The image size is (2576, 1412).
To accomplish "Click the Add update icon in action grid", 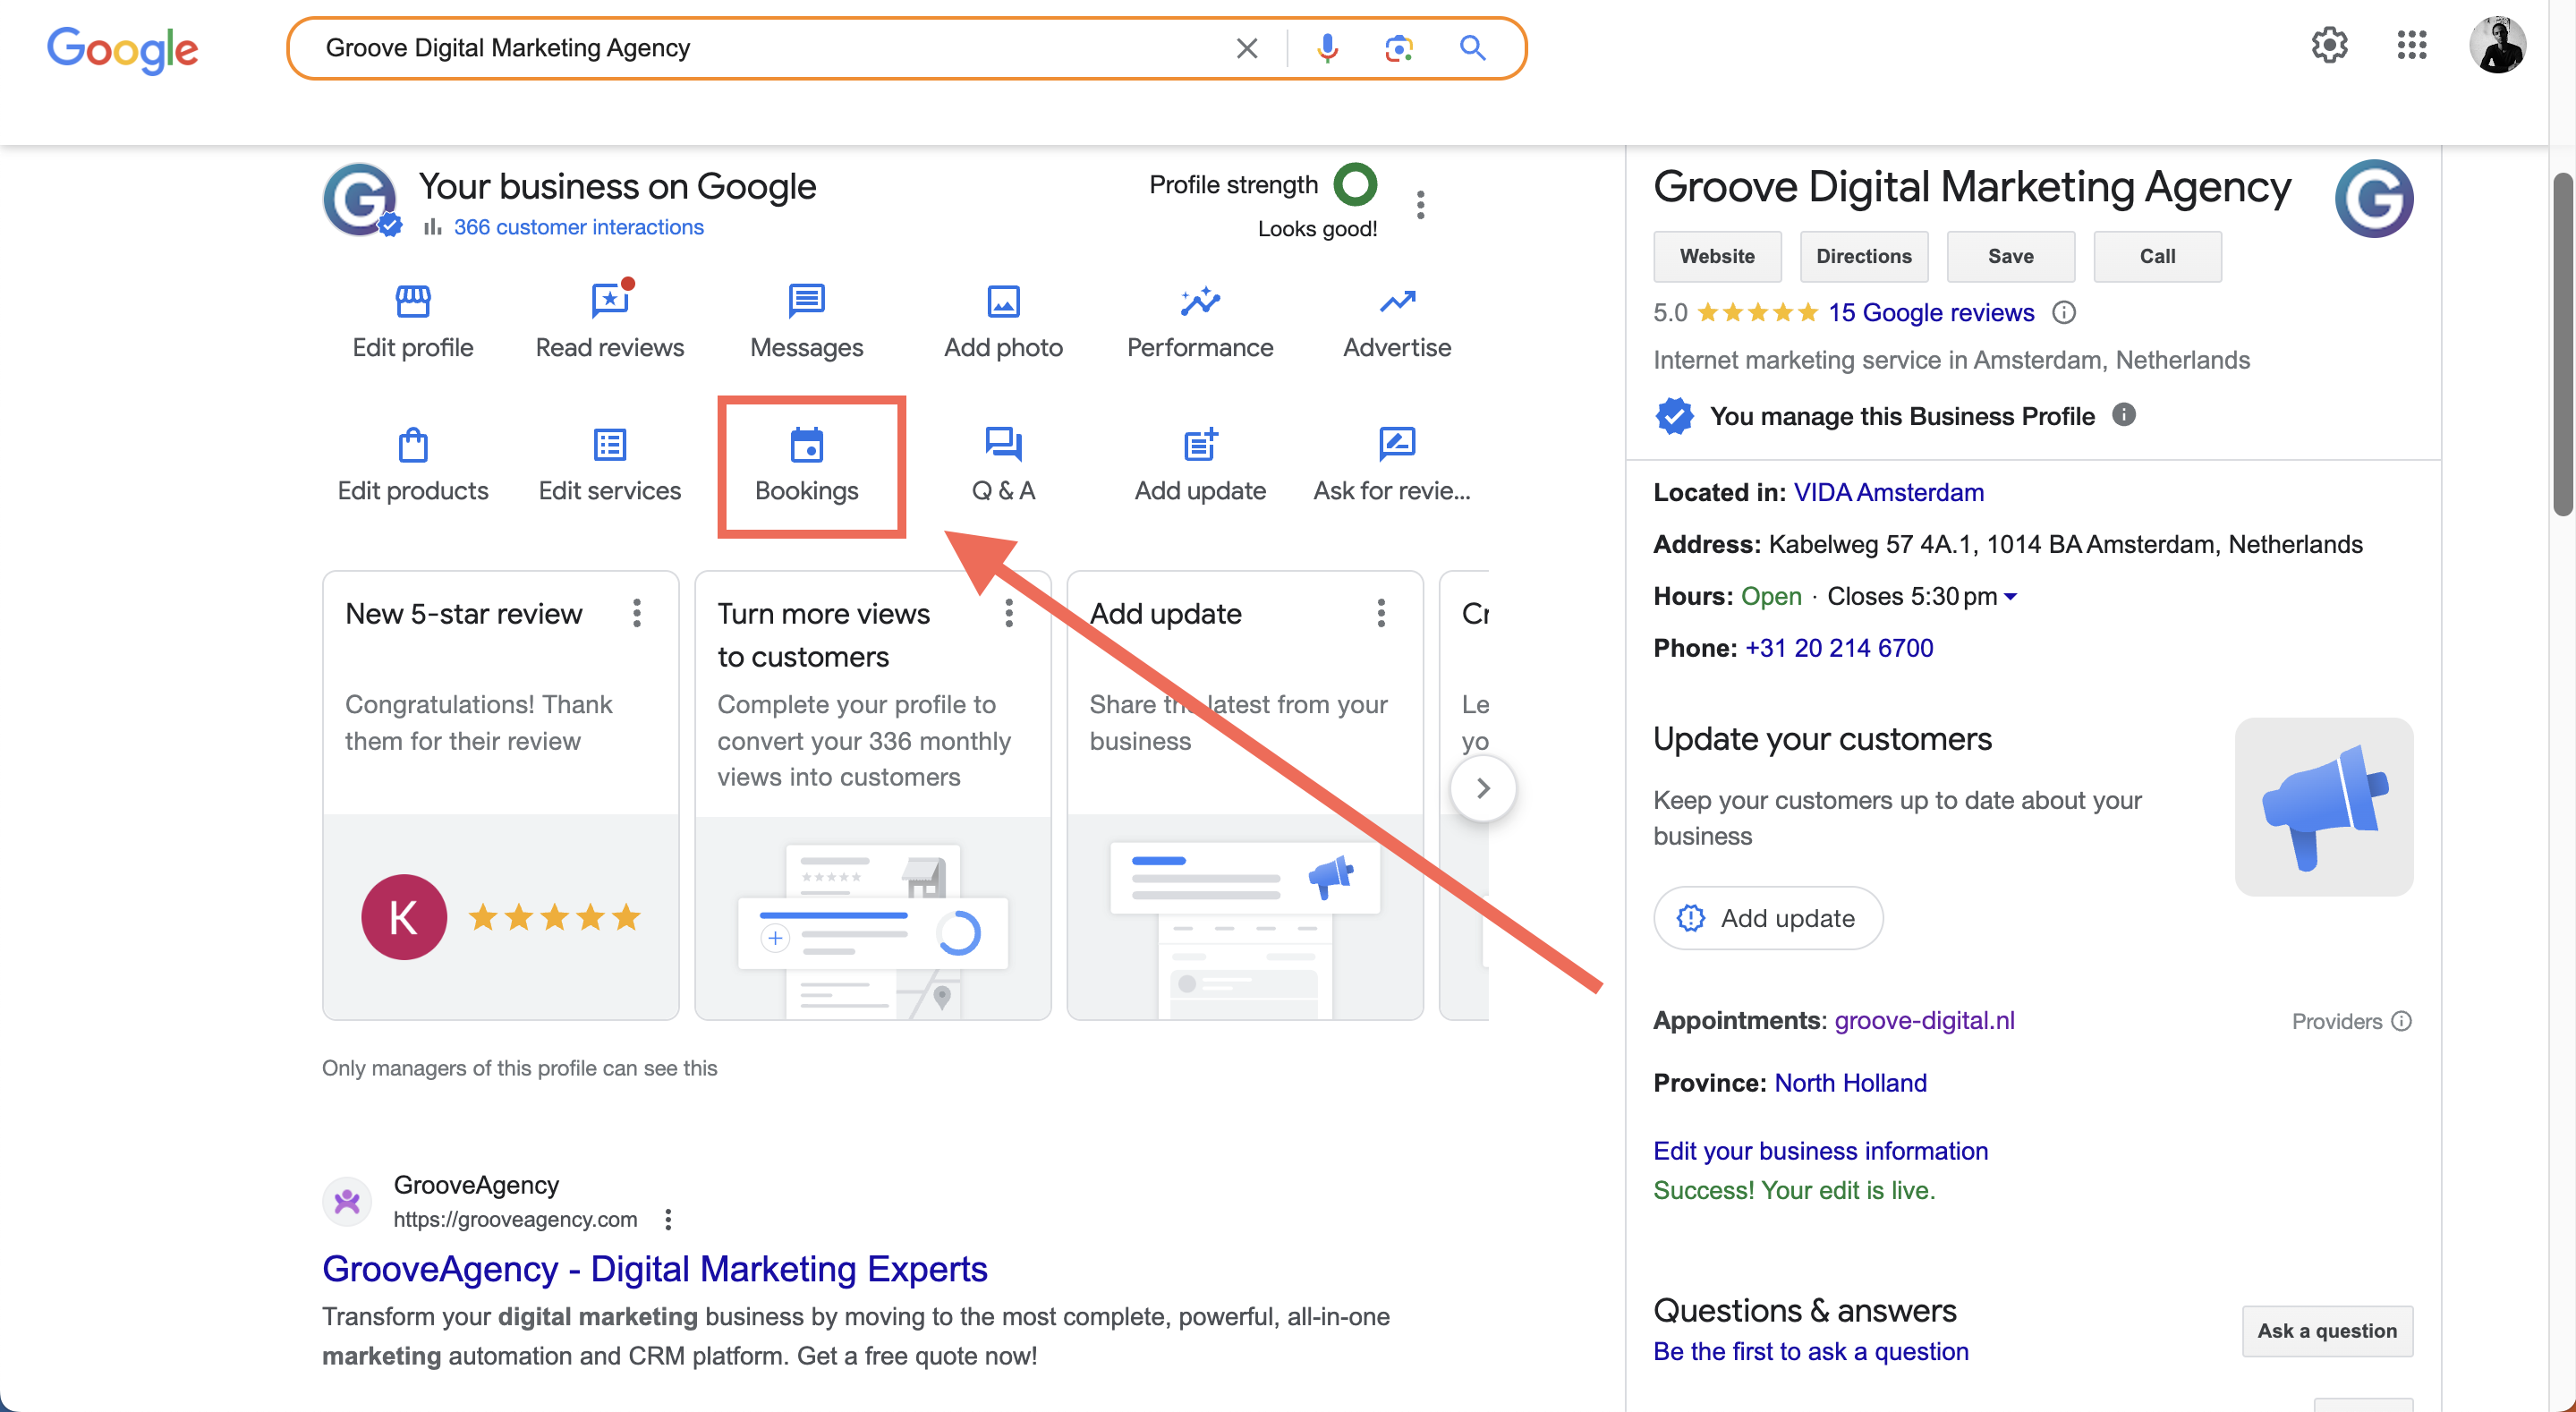I will click(1200, 466).
